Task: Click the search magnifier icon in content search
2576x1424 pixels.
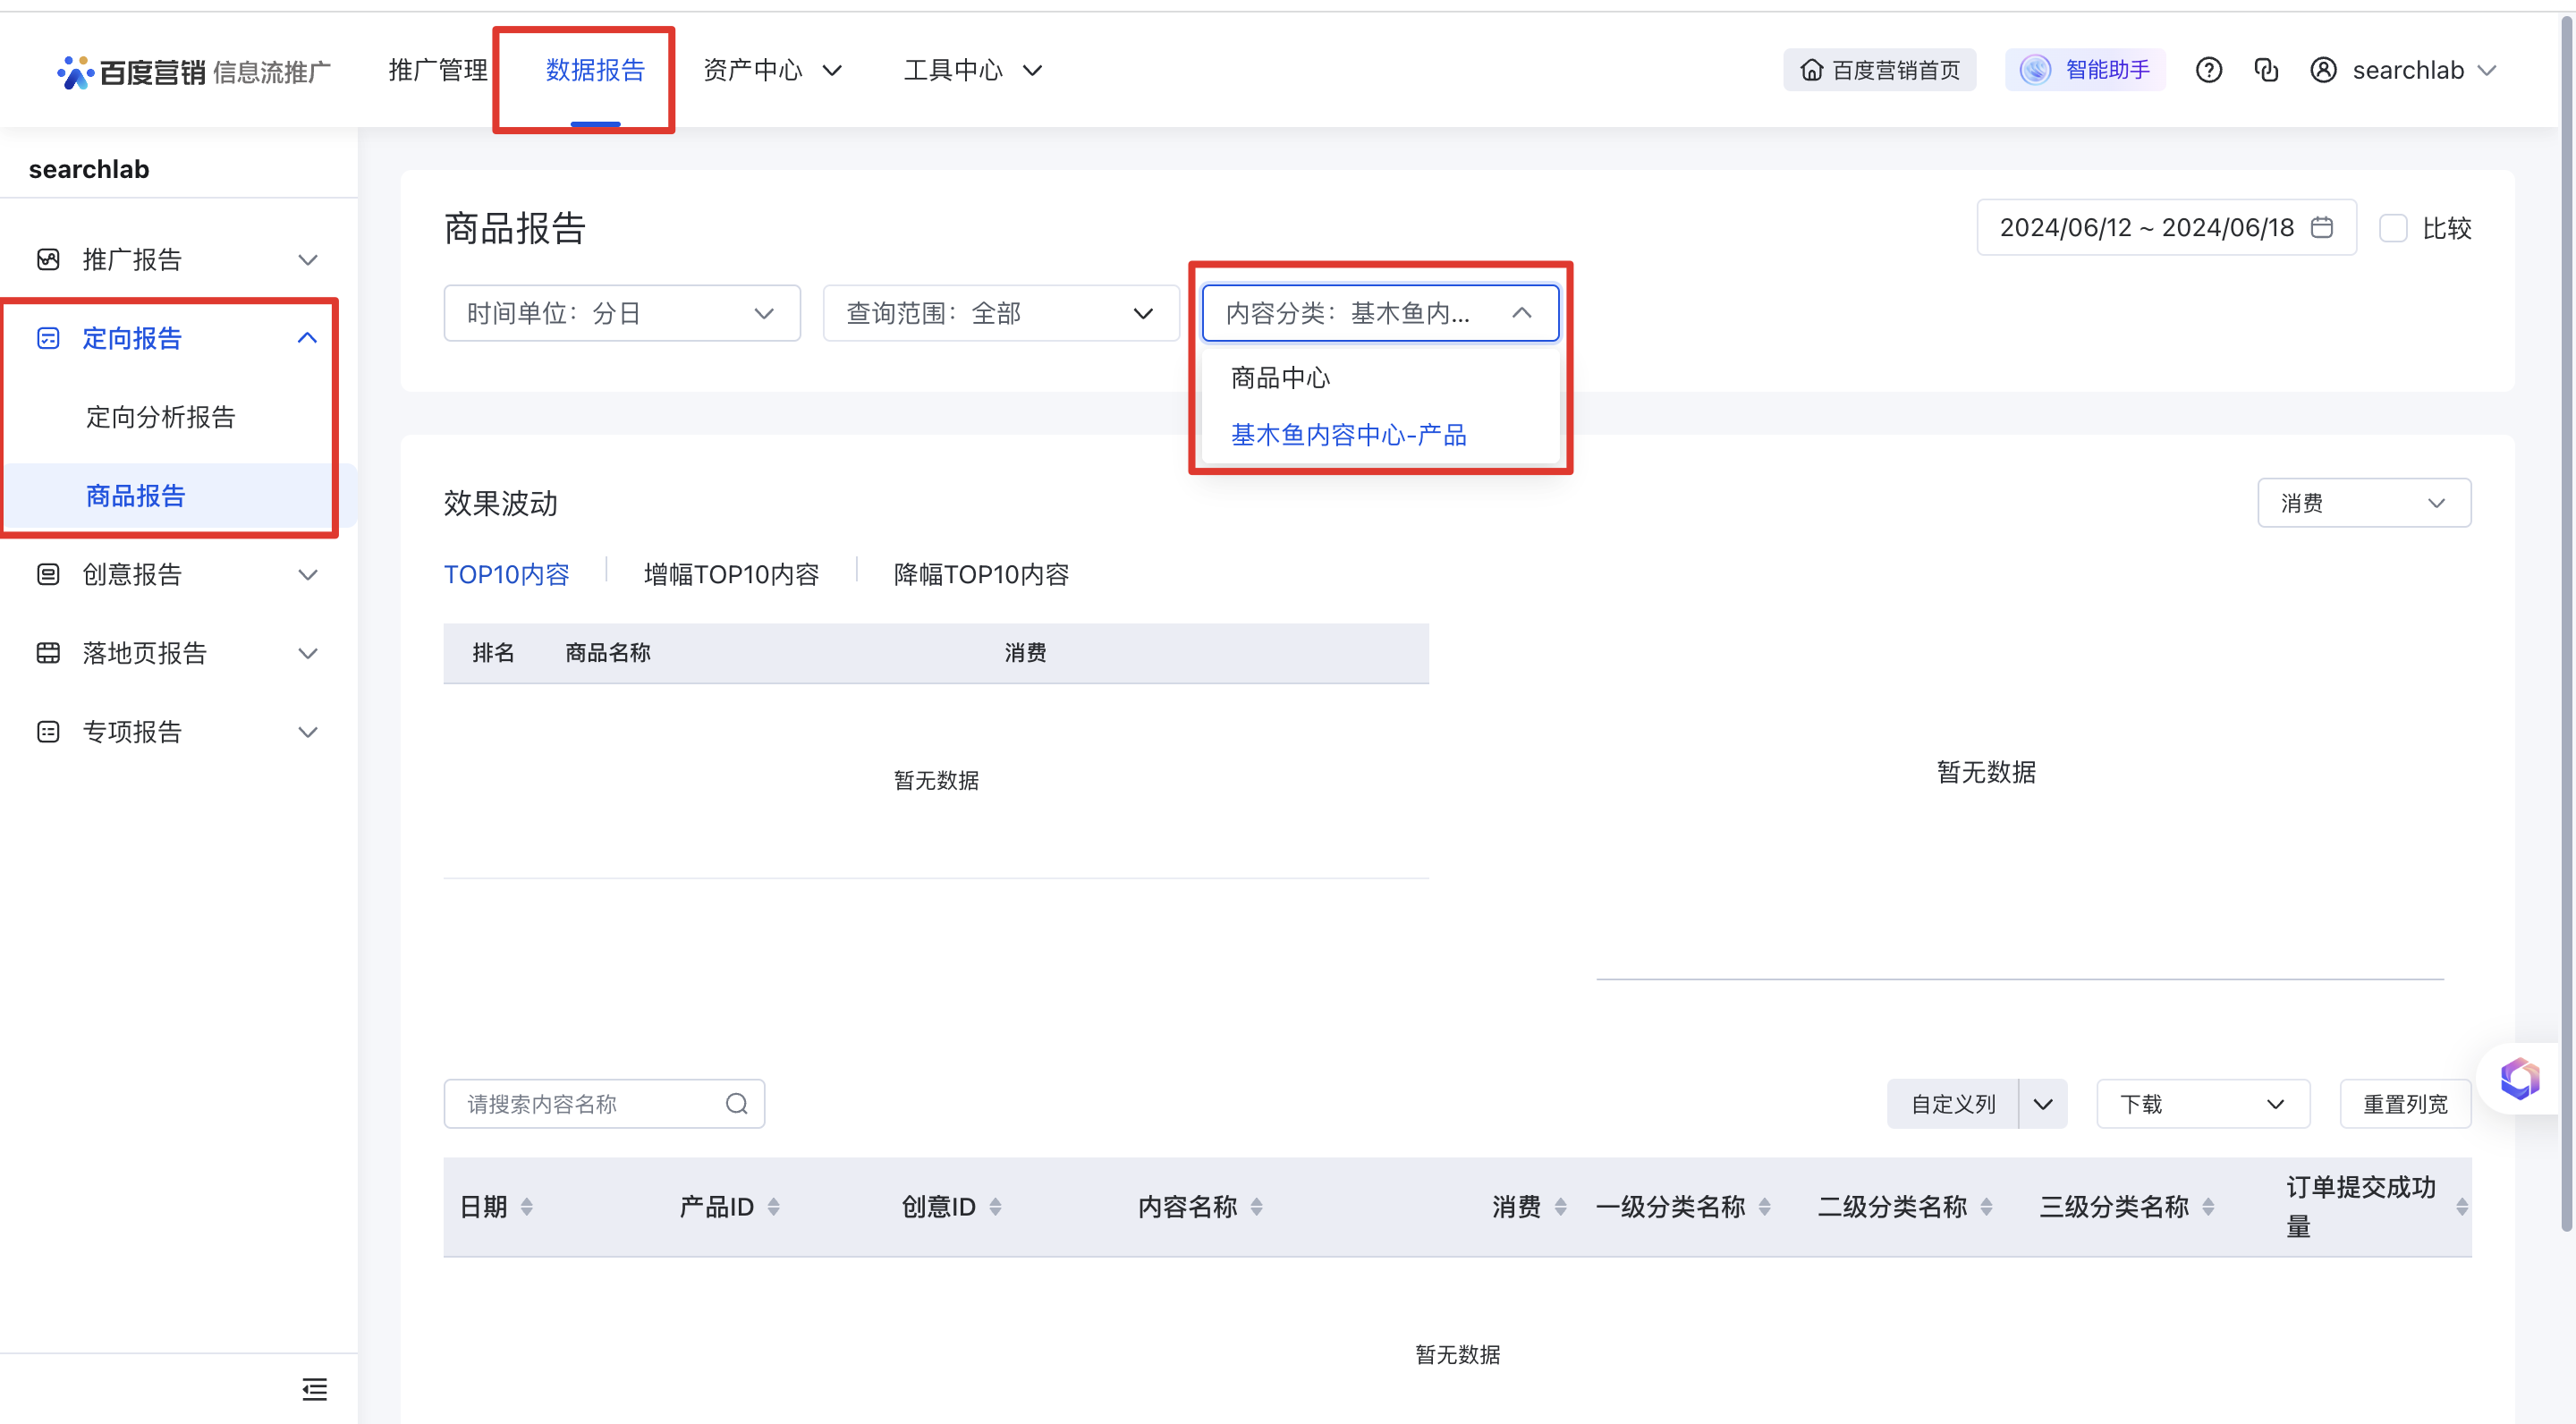Action: point(737,1103)
